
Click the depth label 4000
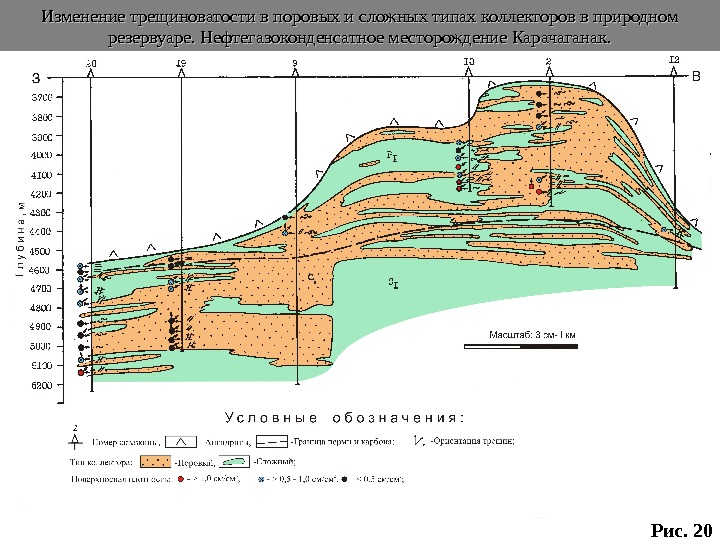click(x=41, y=155)
